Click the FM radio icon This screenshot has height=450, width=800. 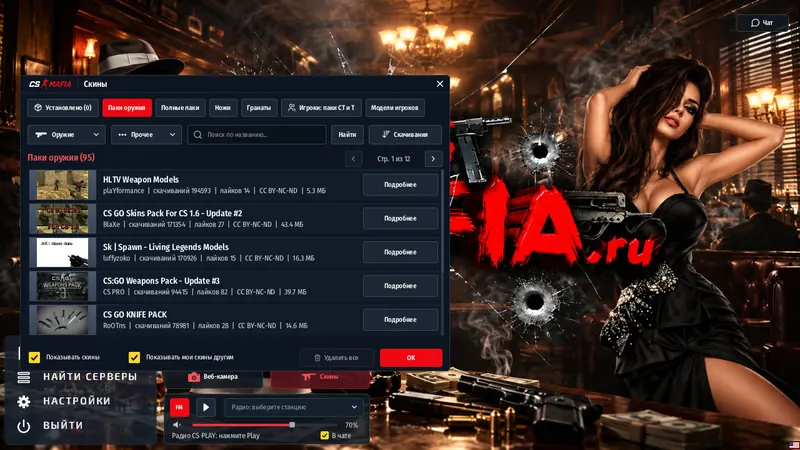[x=179, y=407]
